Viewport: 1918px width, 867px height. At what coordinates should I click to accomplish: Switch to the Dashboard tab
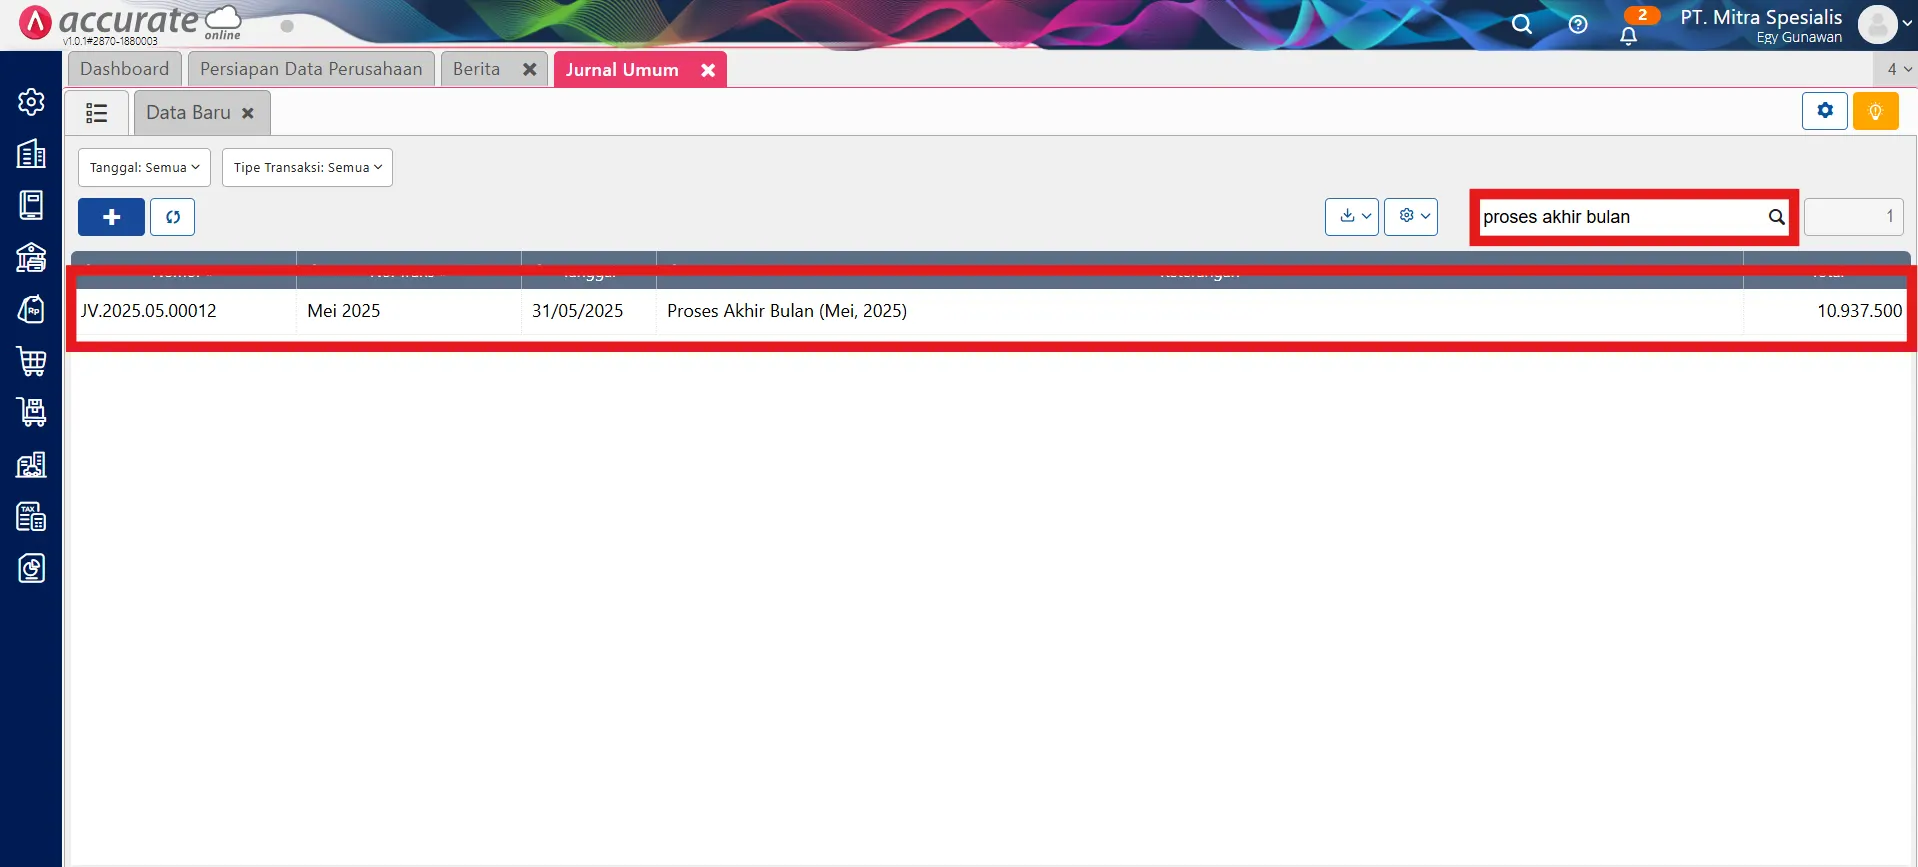coord(125,69)
